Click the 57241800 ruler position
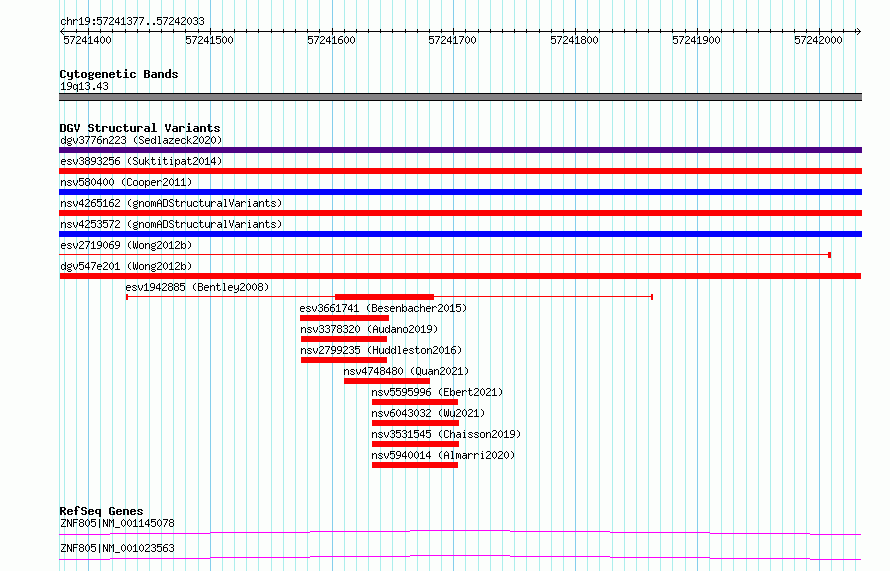Image resolution: width=890 pixels, height=571 pixels. (574, 40)
